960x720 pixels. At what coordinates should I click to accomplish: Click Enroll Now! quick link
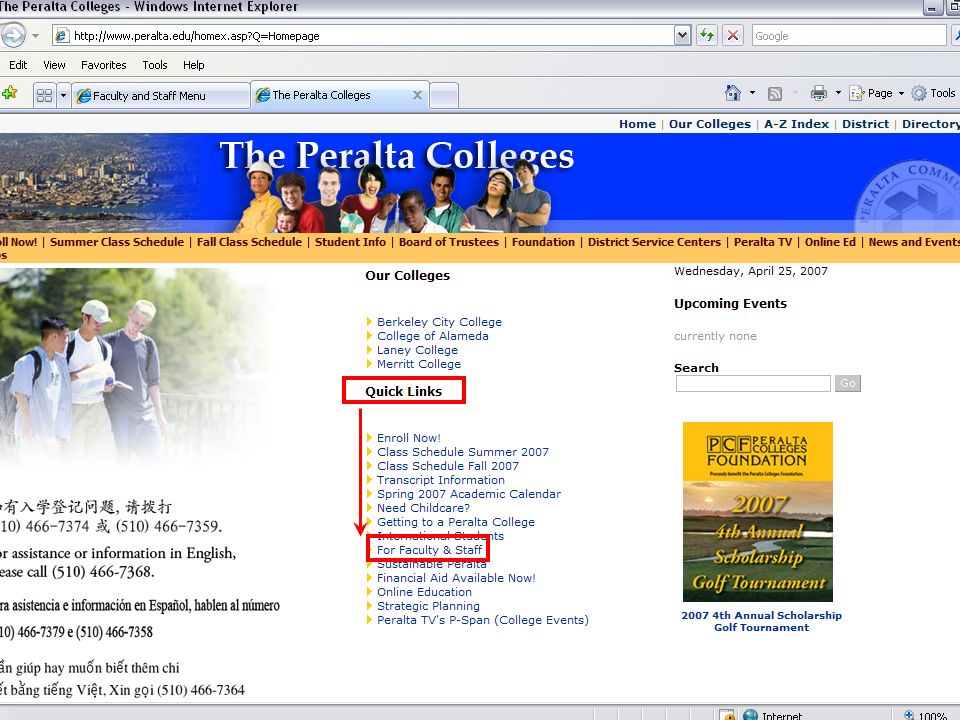coord(408,438)
